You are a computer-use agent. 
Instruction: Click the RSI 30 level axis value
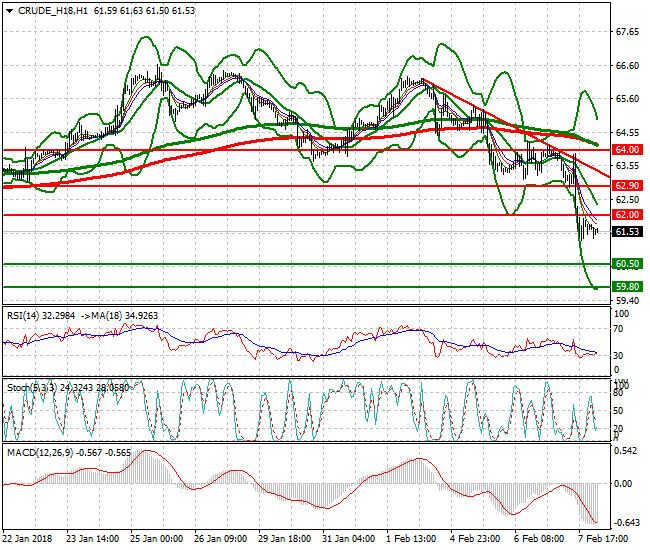pos(618,356)
